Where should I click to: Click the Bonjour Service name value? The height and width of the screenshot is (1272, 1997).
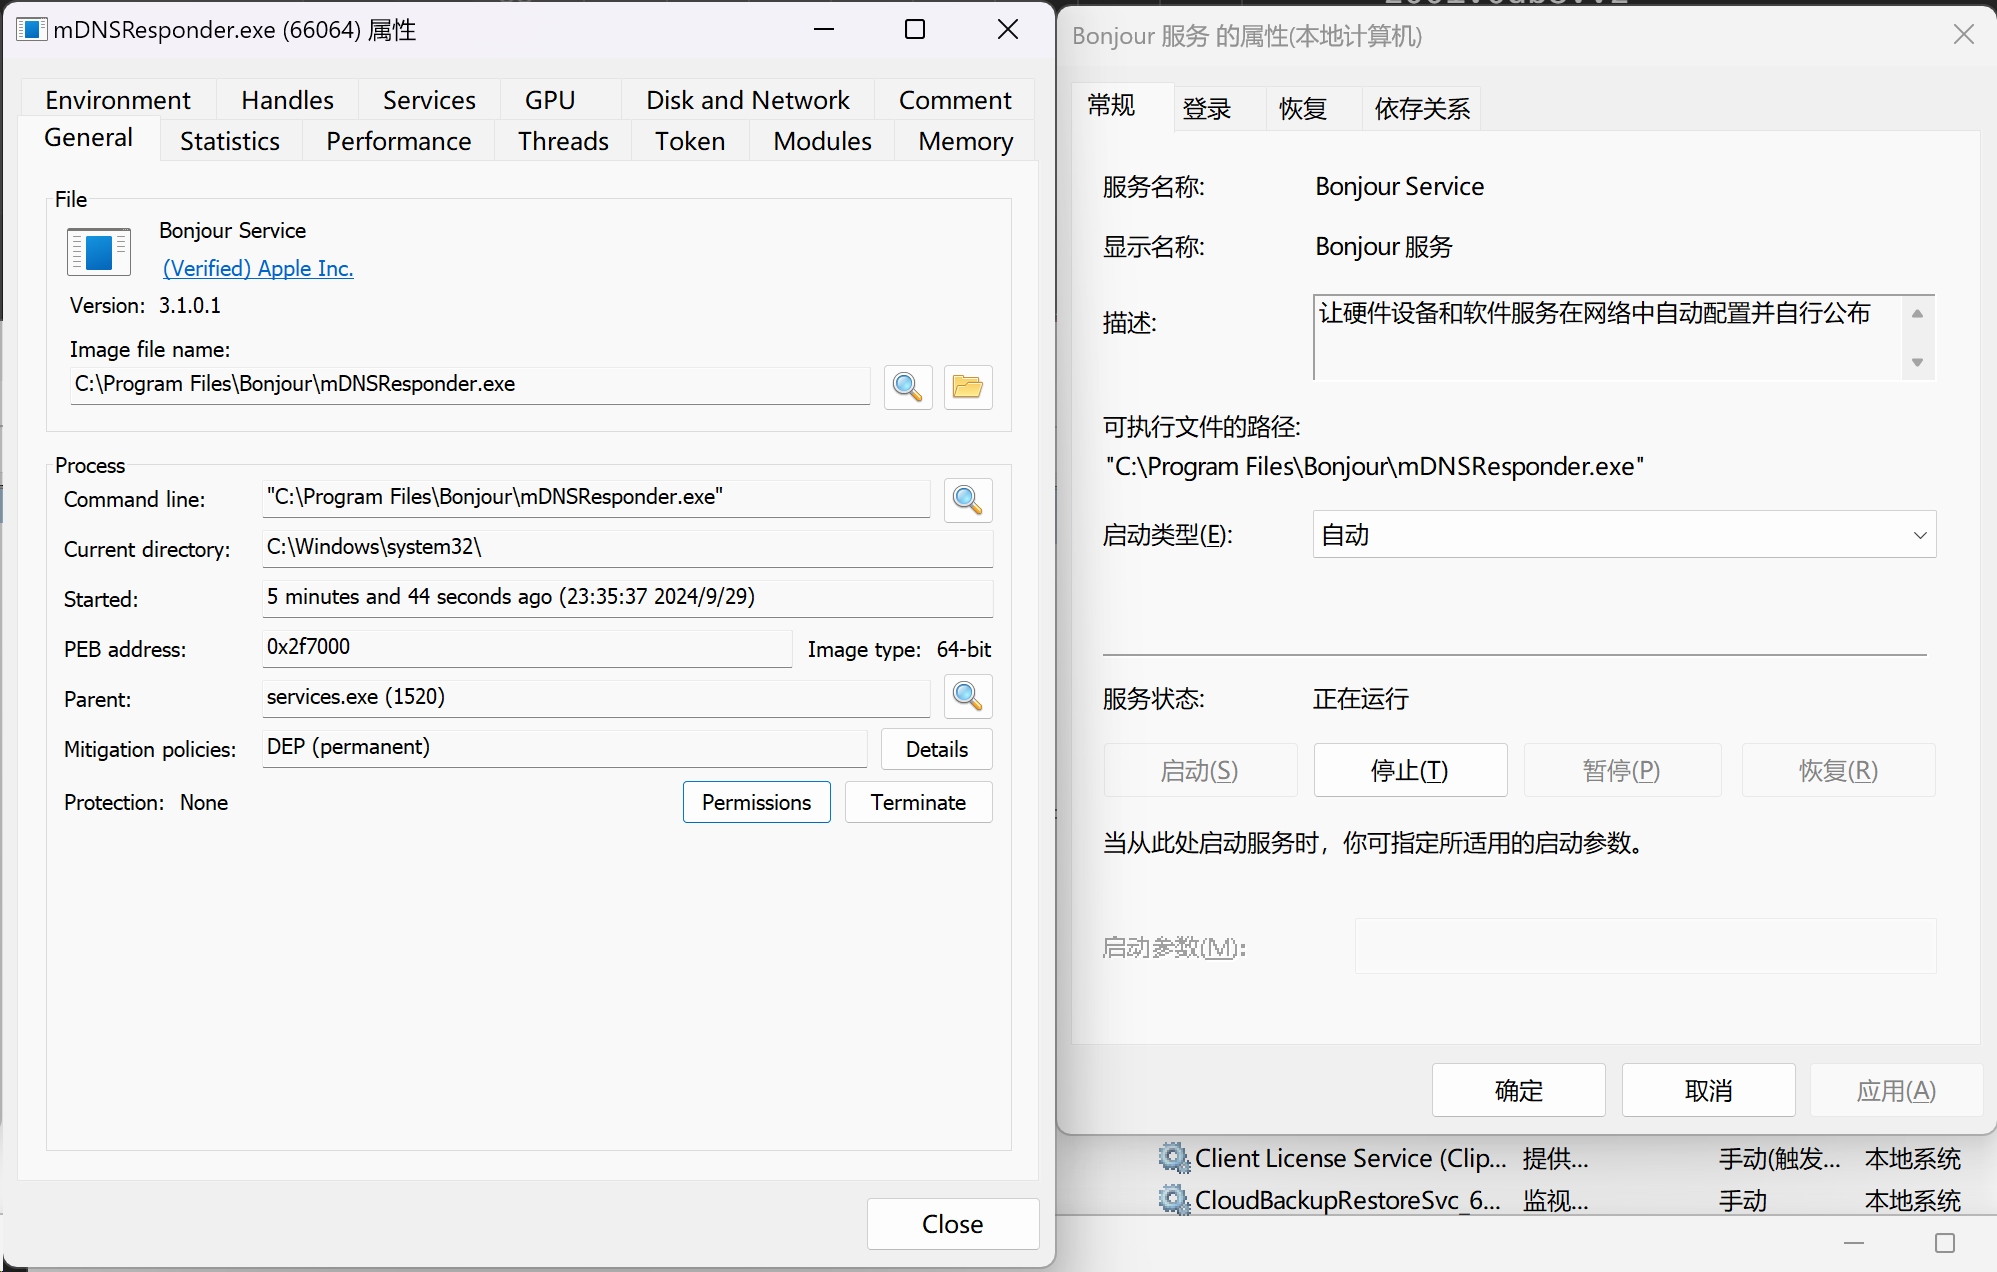pyautogui.click(x=1399, y=186)
